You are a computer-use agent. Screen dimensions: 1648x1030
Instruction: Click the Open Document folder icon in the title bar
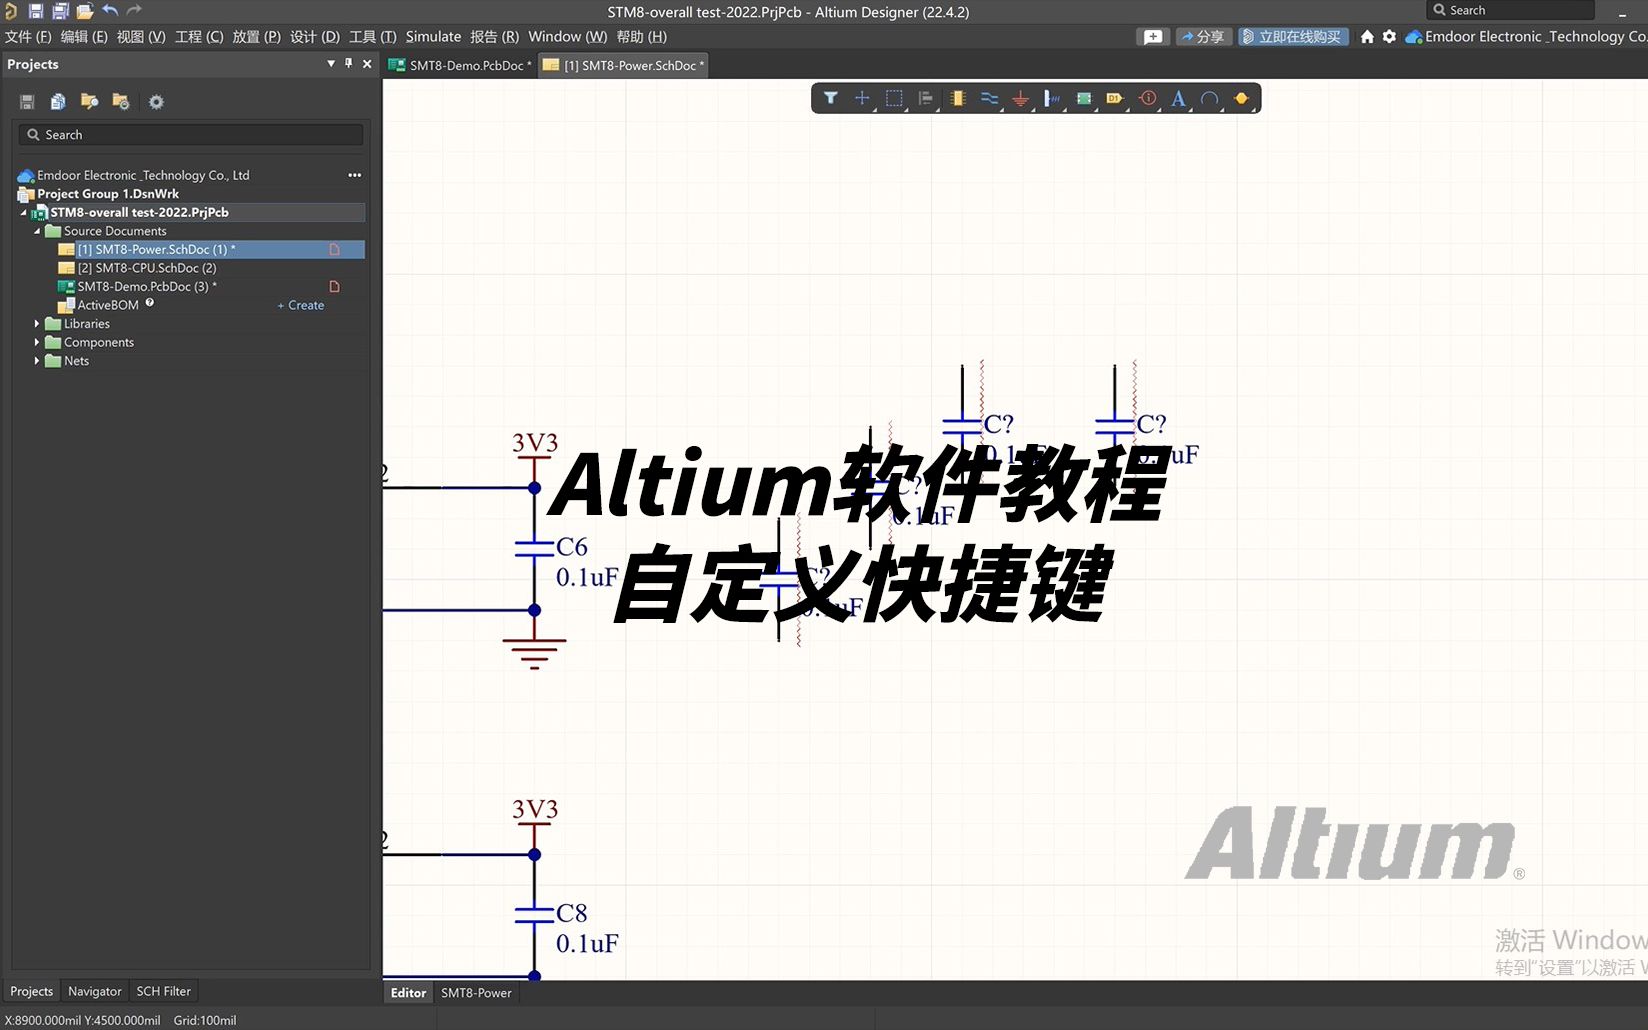85,11
